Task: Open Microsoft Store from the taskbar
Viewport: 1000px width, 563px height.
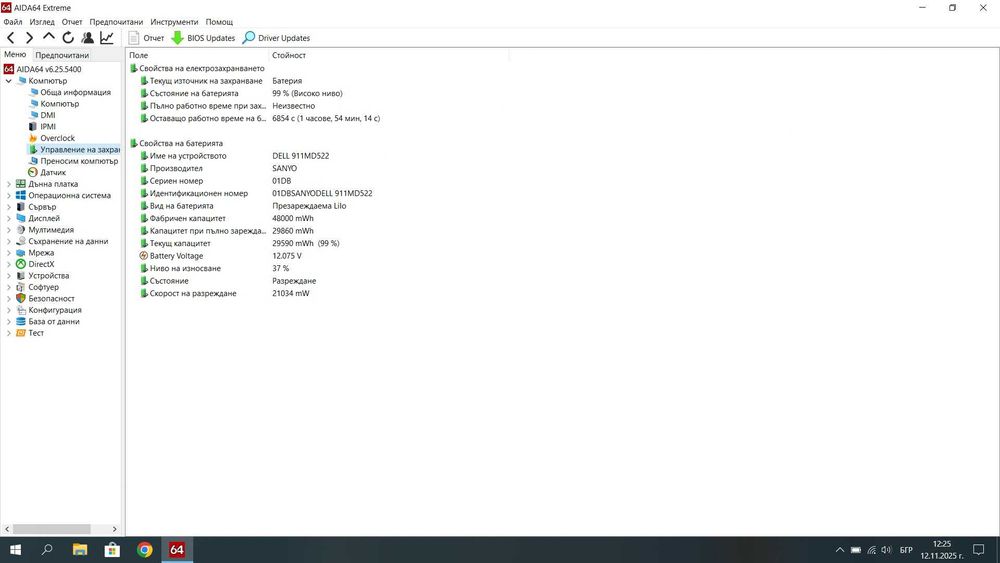Action: (x=112, y=550)
